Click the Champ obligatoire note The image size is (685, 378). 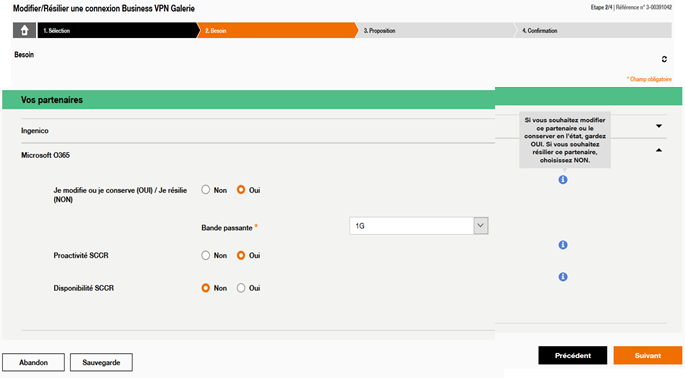(649, 79)
